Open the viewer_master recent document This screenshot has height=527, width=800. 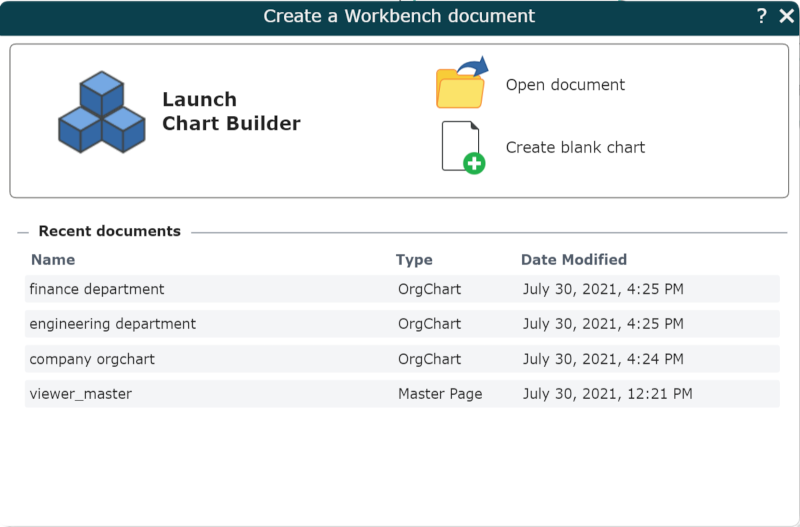click(81, 394)
